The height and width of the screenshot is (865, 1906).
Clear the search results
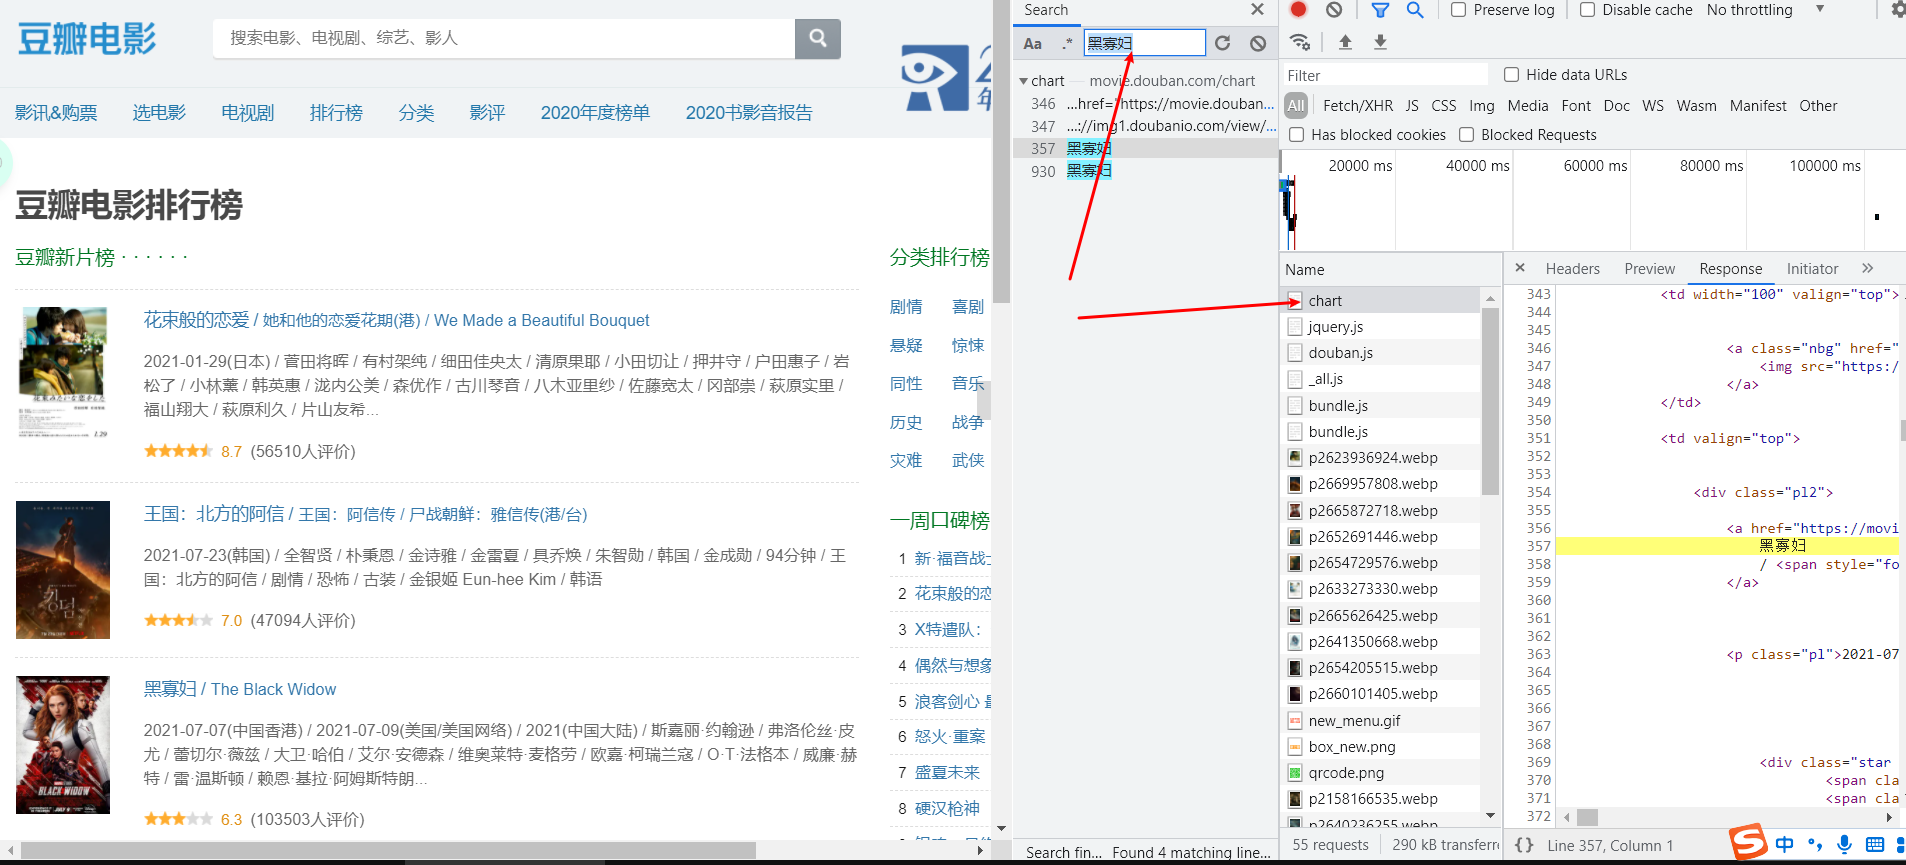(x=1258, y=43)
